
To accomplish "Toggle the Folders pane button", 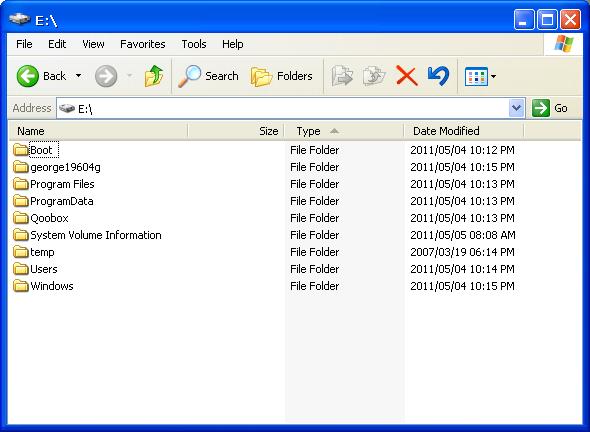I will pos(281,76).
